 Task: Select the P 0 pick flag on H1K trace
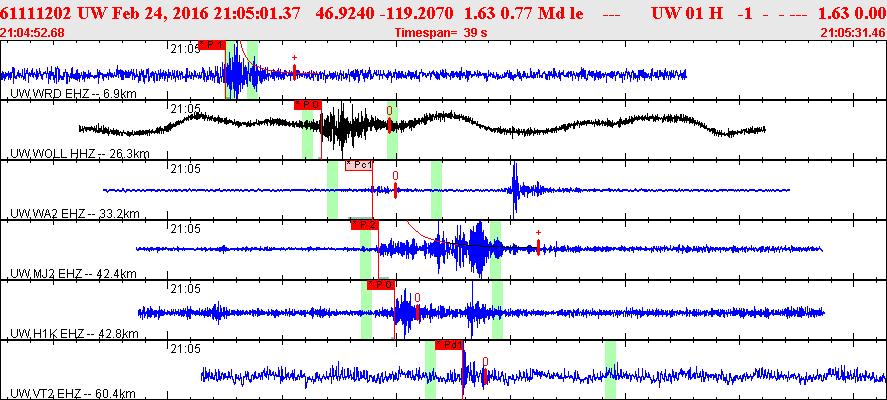pos(381,285)
